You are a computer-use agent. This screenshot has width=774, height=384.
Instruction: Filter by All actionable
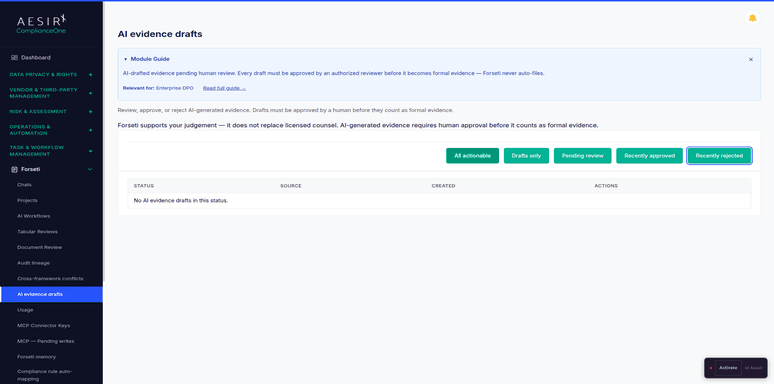472,156
